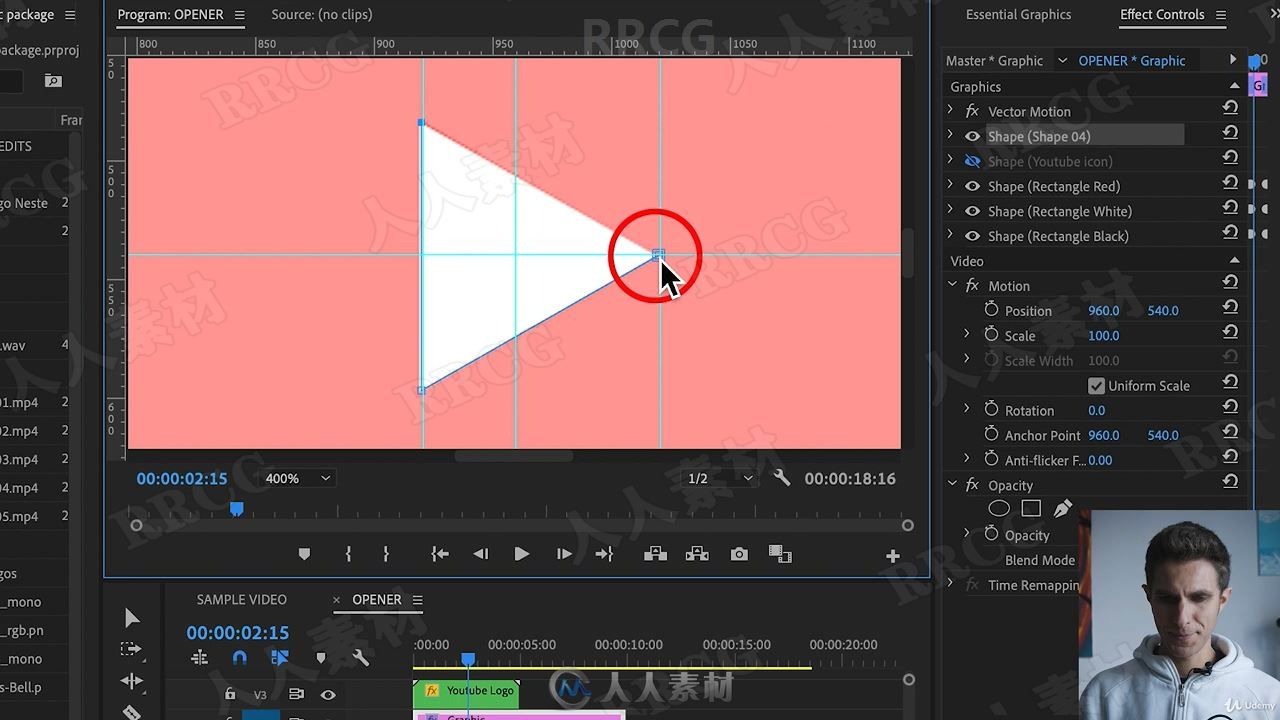Export frame with camera icon

[739, 554]
